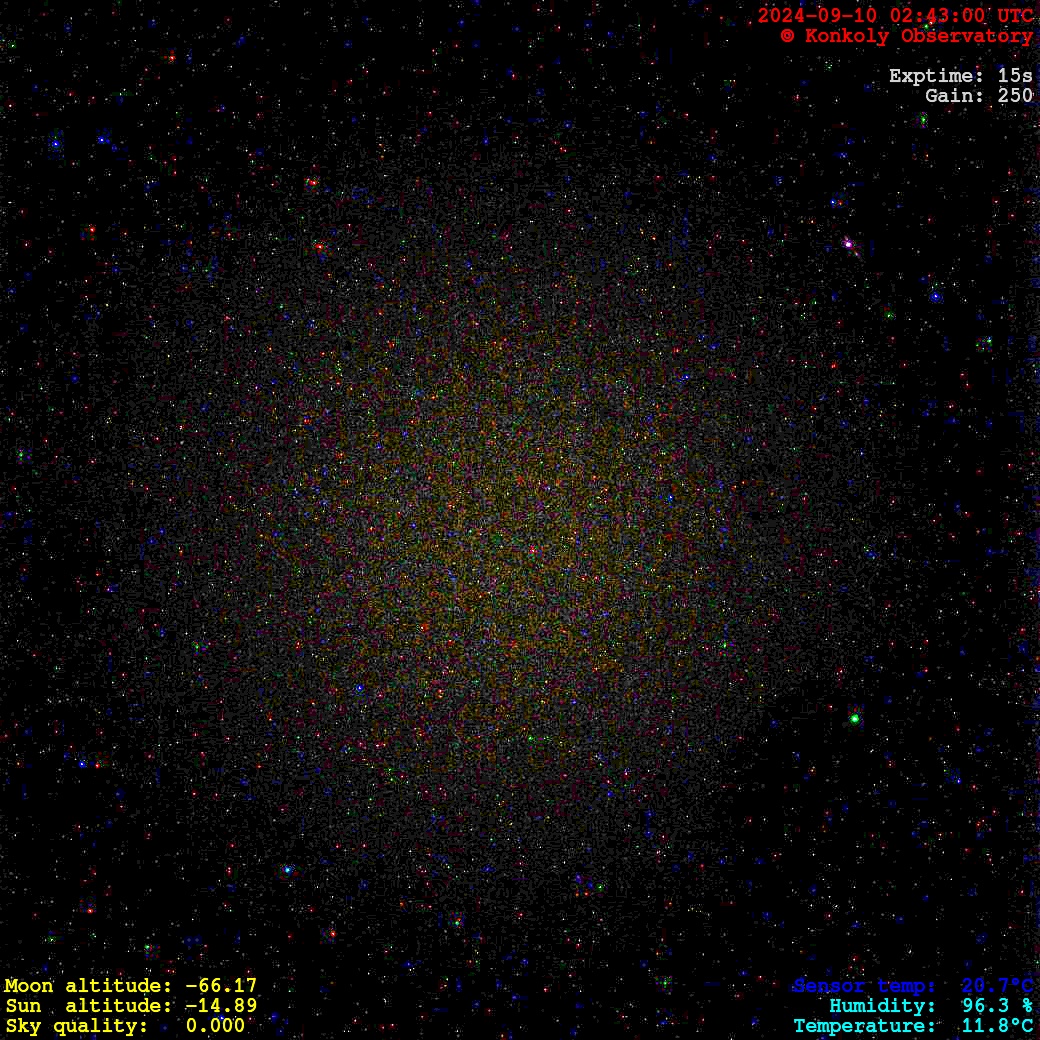This screenshot has width=1040, height=1040.
Task: Click the 0.000 sky quality number
Action: pos(215,1026)
